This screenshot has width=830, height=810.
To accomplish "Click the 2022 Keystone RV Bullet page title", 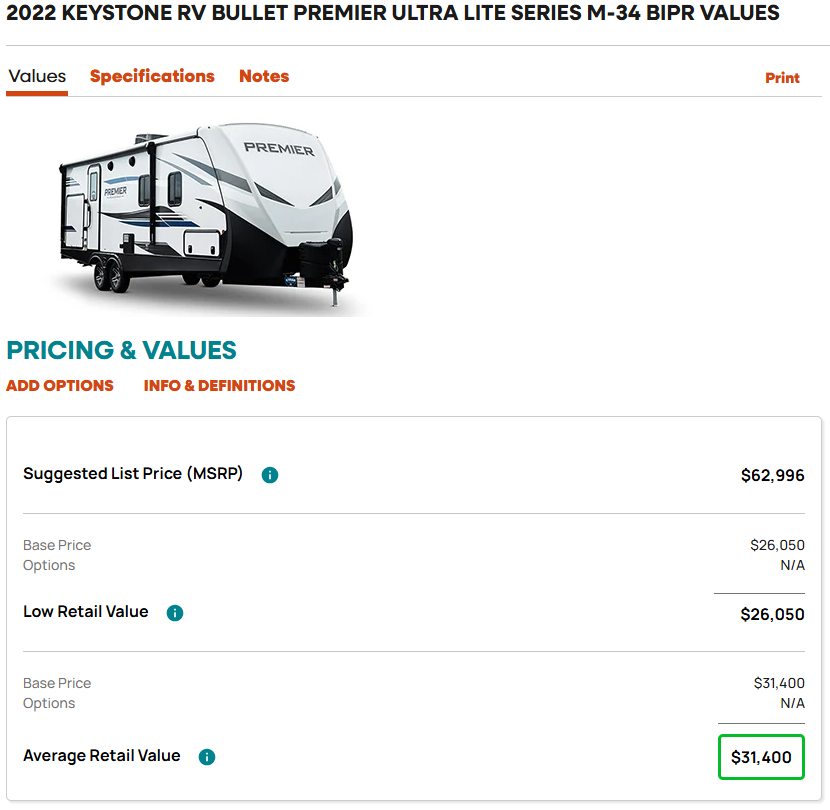I will pos(393,14).
